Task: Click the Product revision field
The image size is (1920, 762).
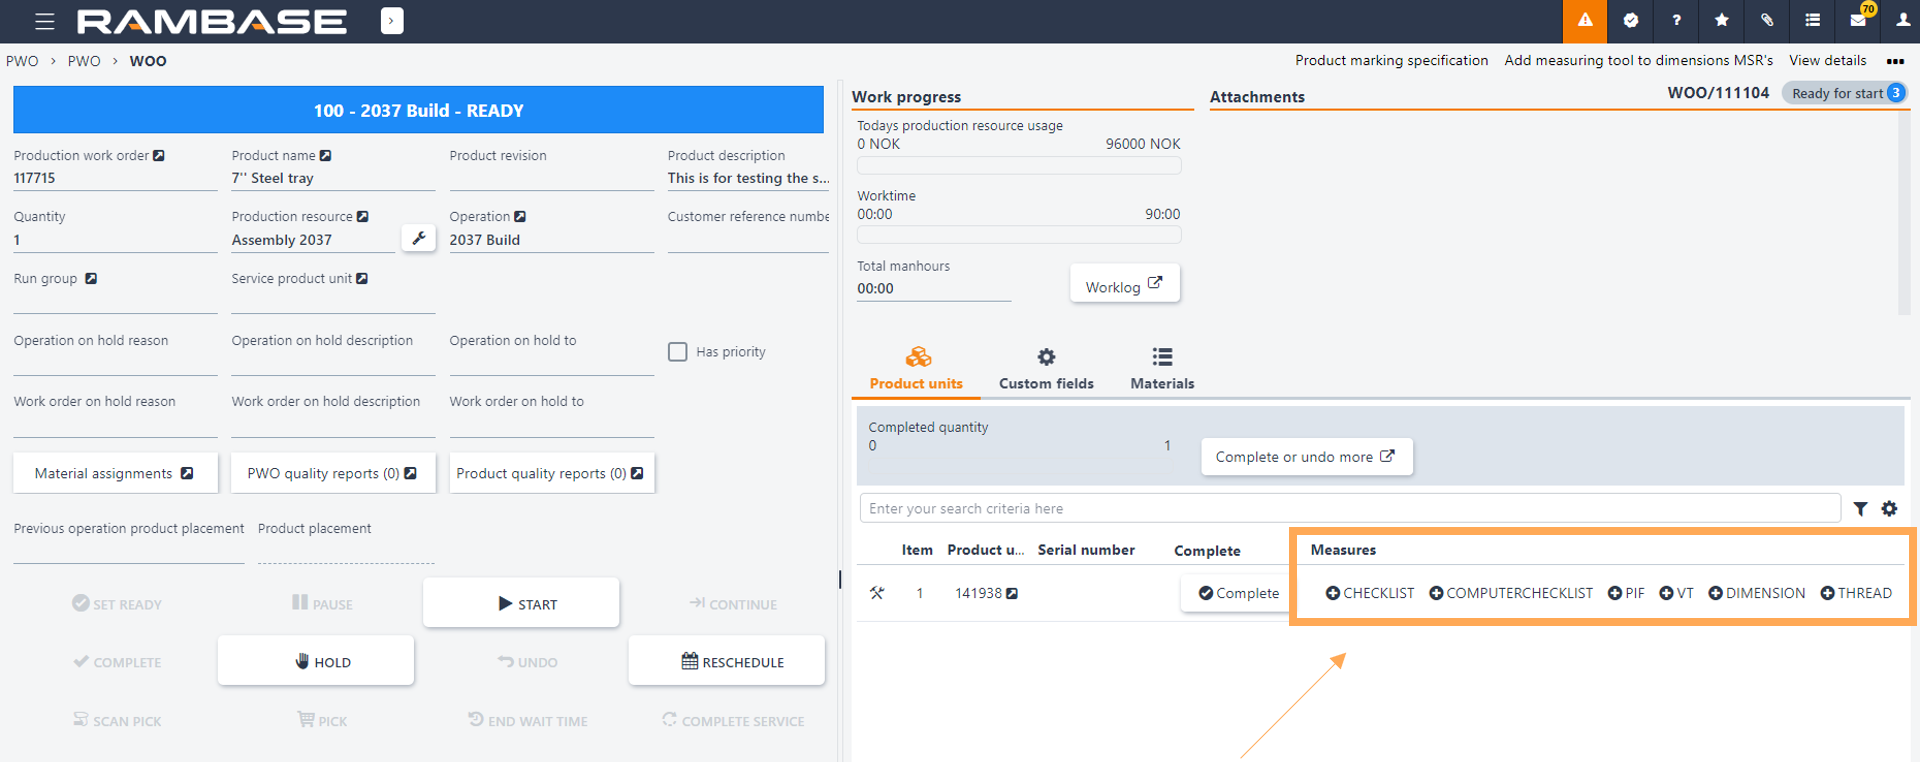Action: 551,178
